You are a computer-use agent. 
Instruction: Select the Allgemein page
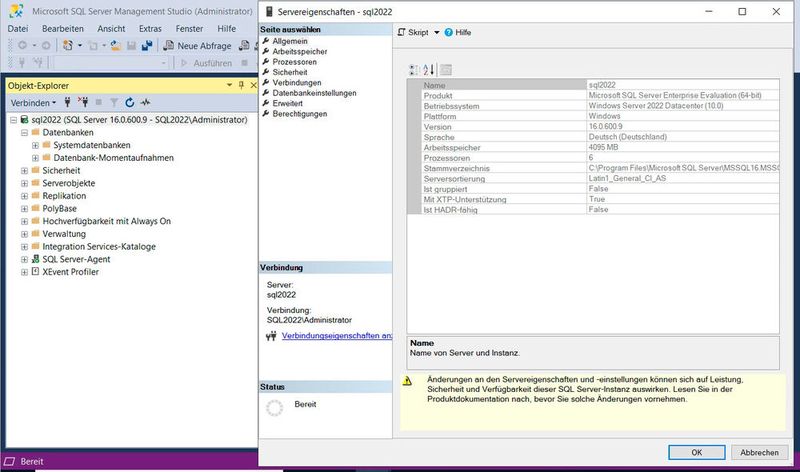pos(290,41)
